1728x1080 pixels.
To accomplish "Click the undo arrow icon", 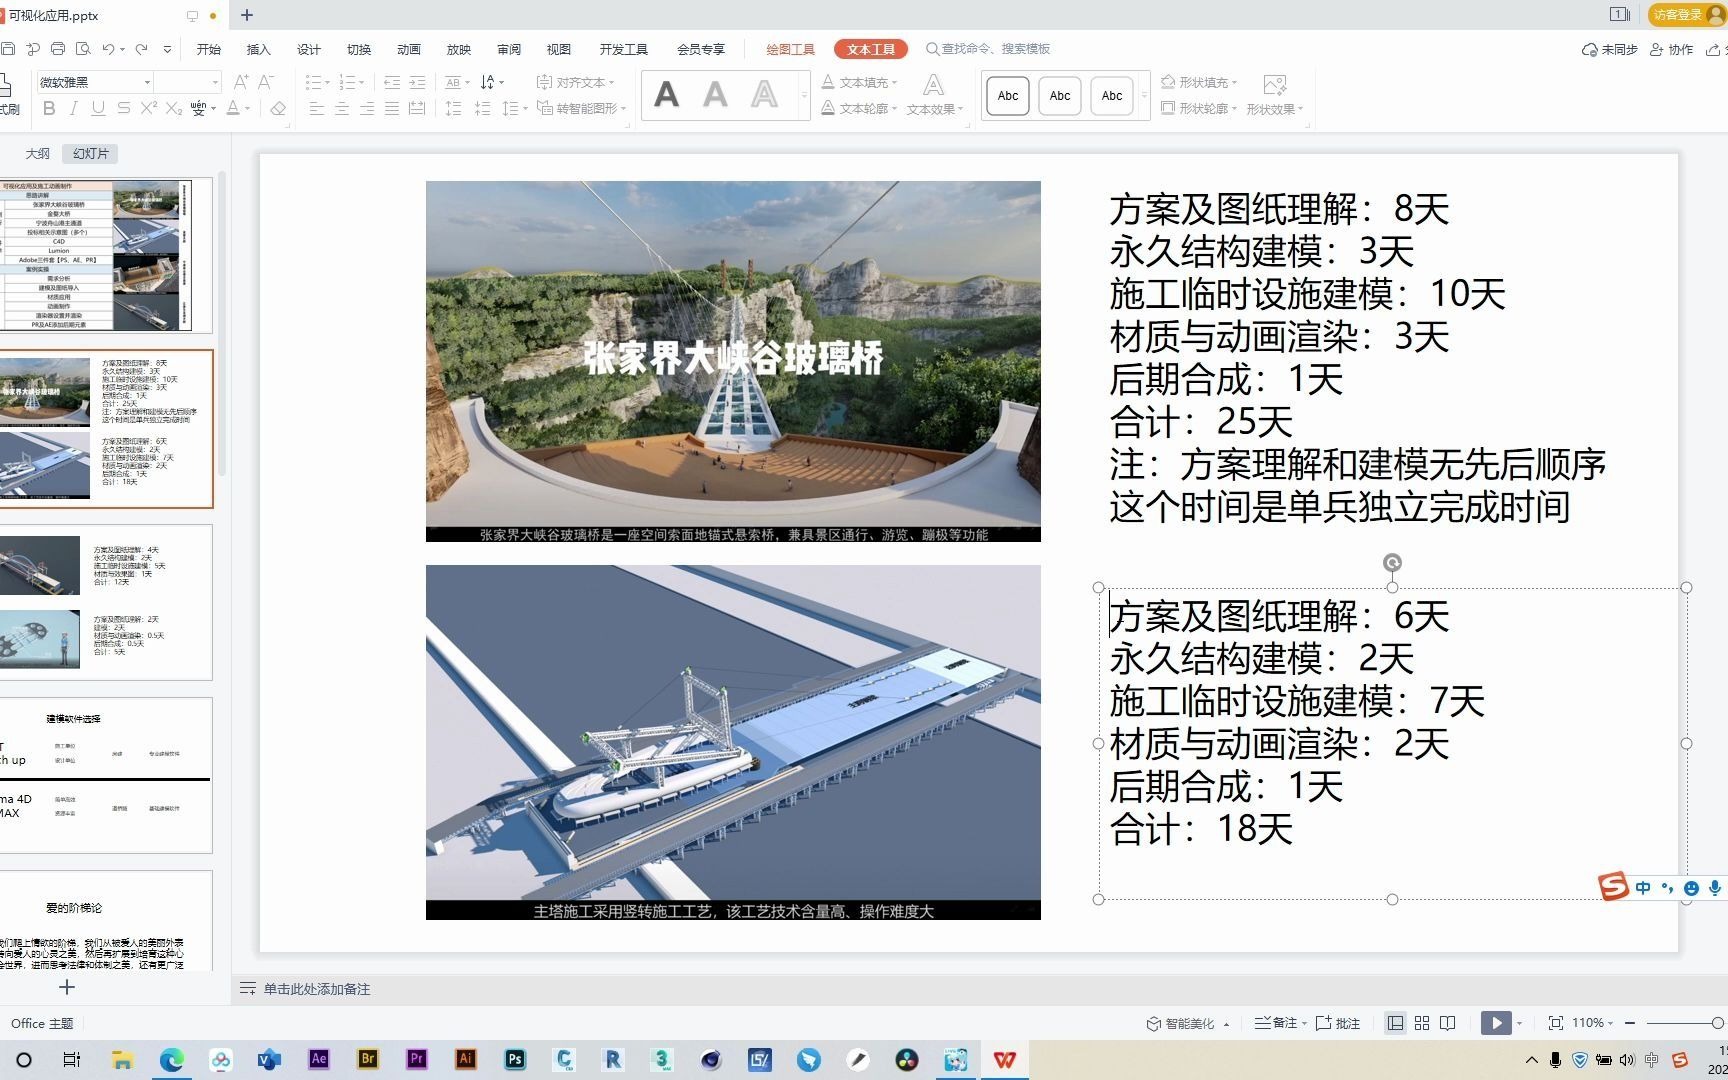I will click(108, 49).
